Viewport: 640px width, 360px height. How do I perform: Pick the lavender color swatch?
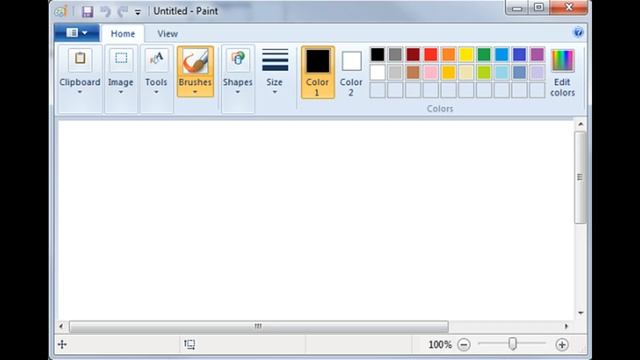point(537,72)
